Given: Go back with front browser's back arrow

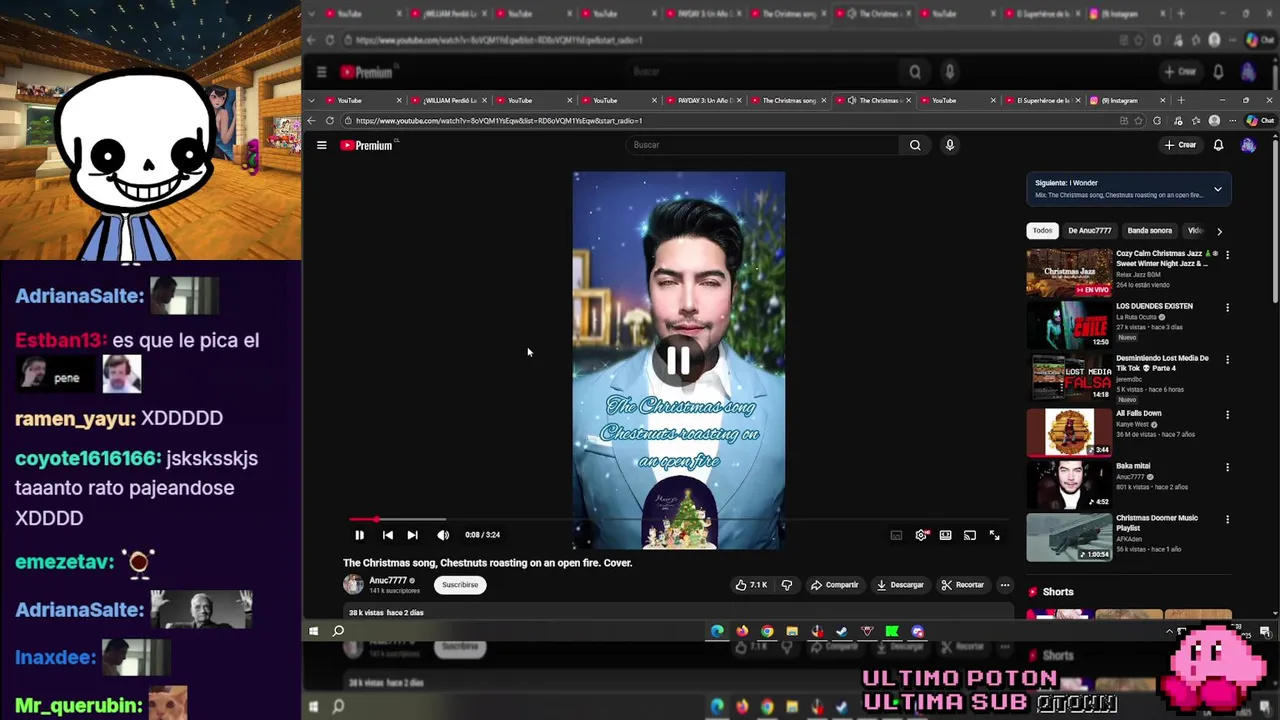Looking at the screenshot, I should [x=311, y=121].
